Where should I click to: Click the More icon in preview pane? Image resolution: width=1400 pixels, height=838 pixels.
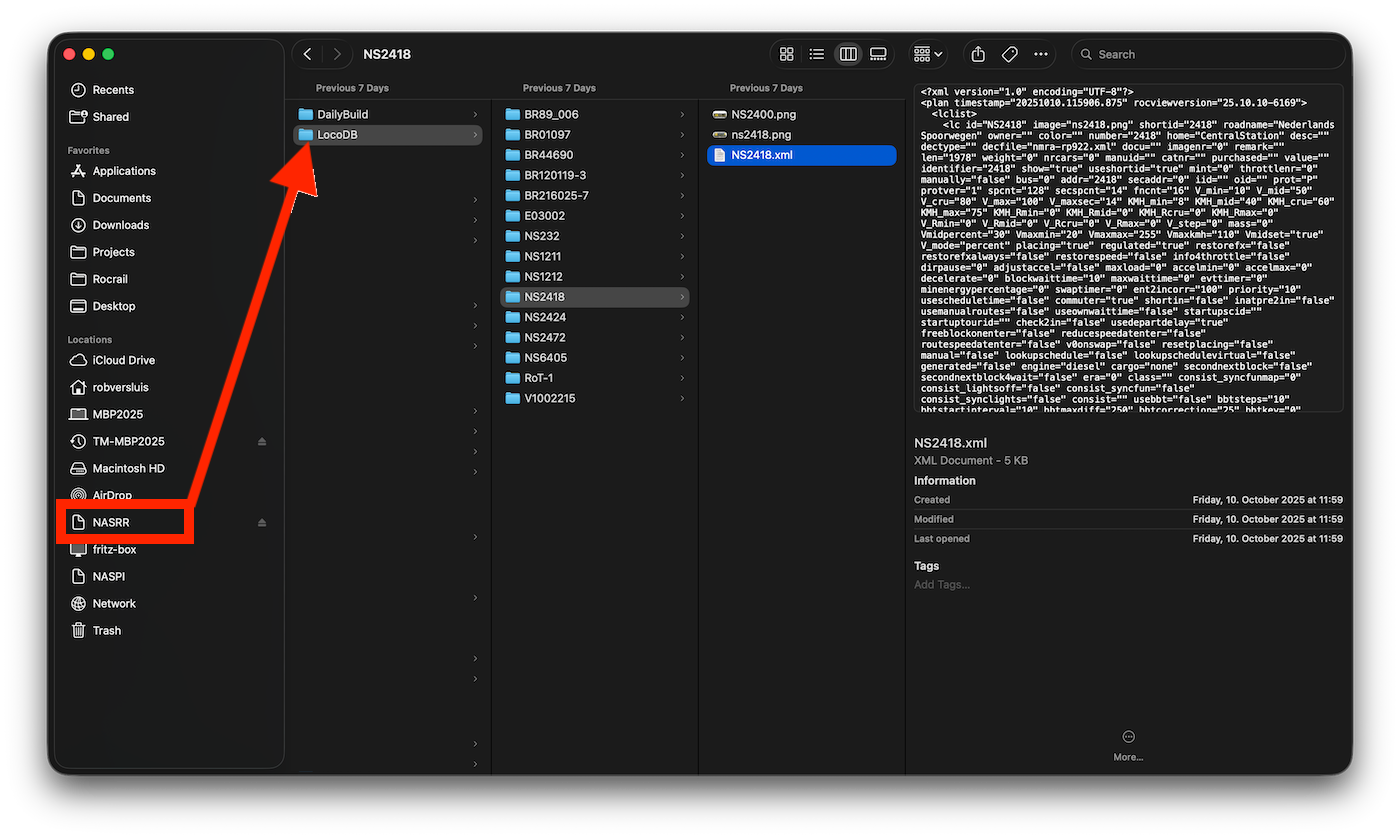(1128, 737)
